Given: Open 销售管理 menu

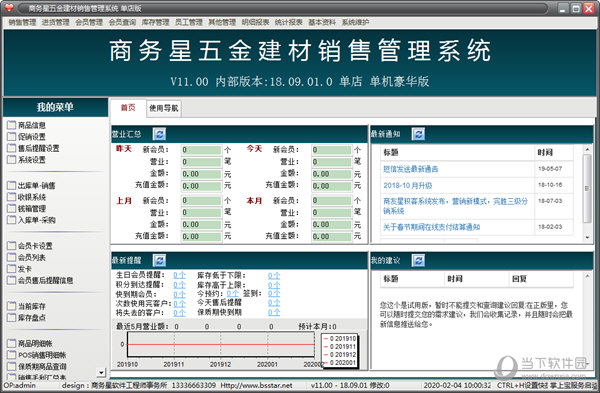Looking at the screenshot, I should point(22,22).
